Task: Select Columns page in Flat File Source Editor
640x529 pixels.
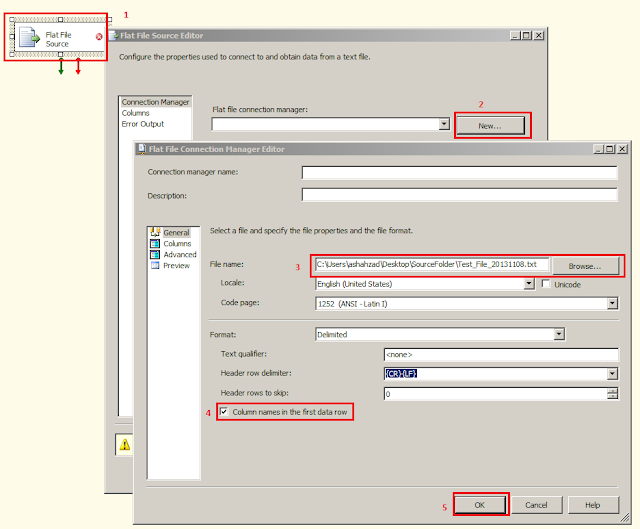Action: (x=136, y=113)
